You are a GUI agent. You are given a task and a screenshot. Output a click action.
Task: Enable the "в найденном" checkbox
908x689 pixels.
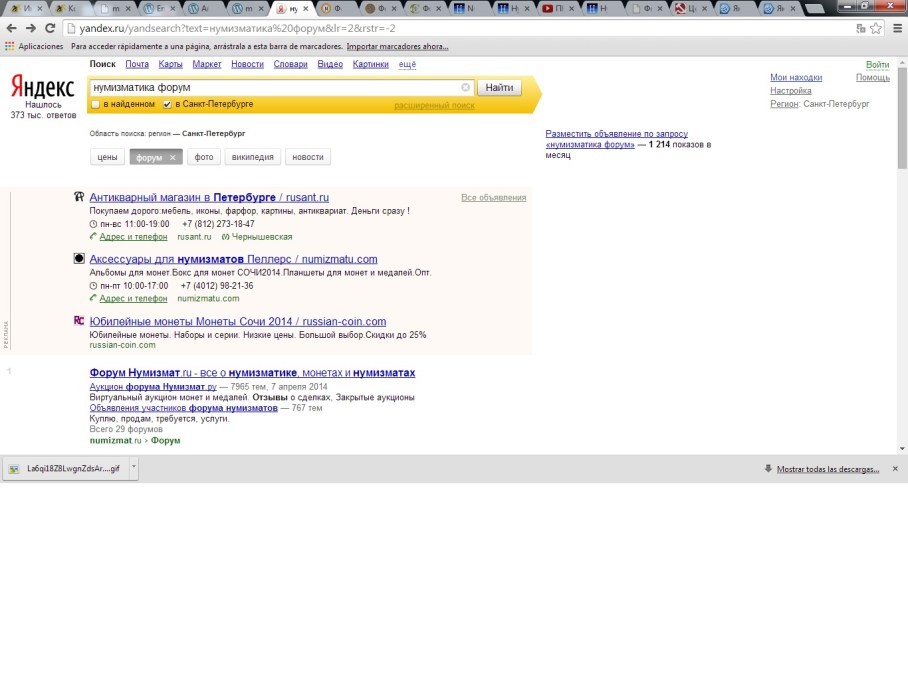coord(95,104)
